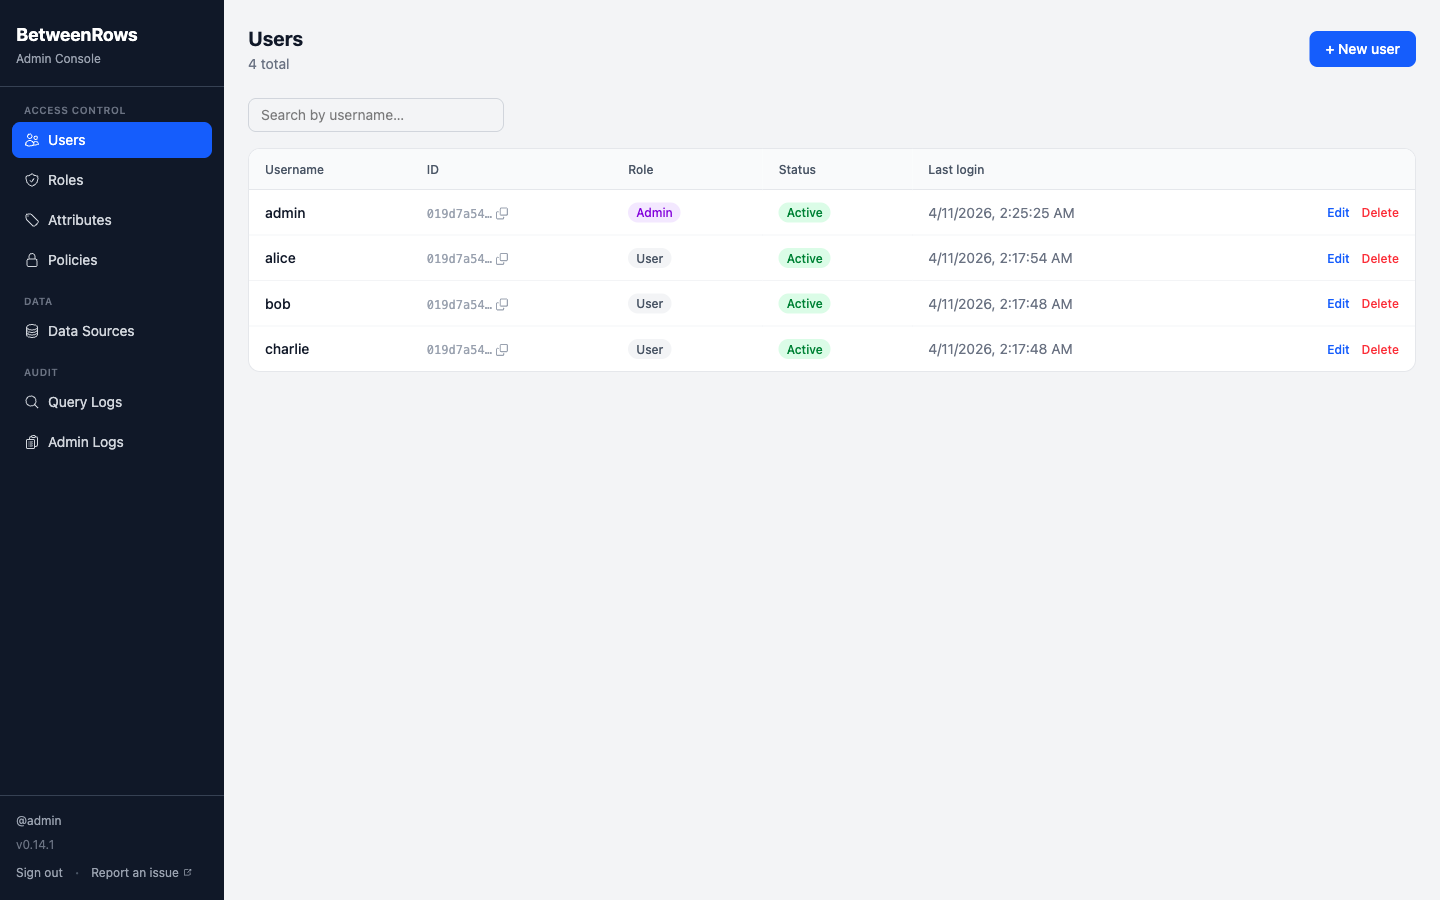The width and height of the screenshot is (1440, 900).
Task: Click the search by username field
Action: pyautogui.click(x=376, y=115)
